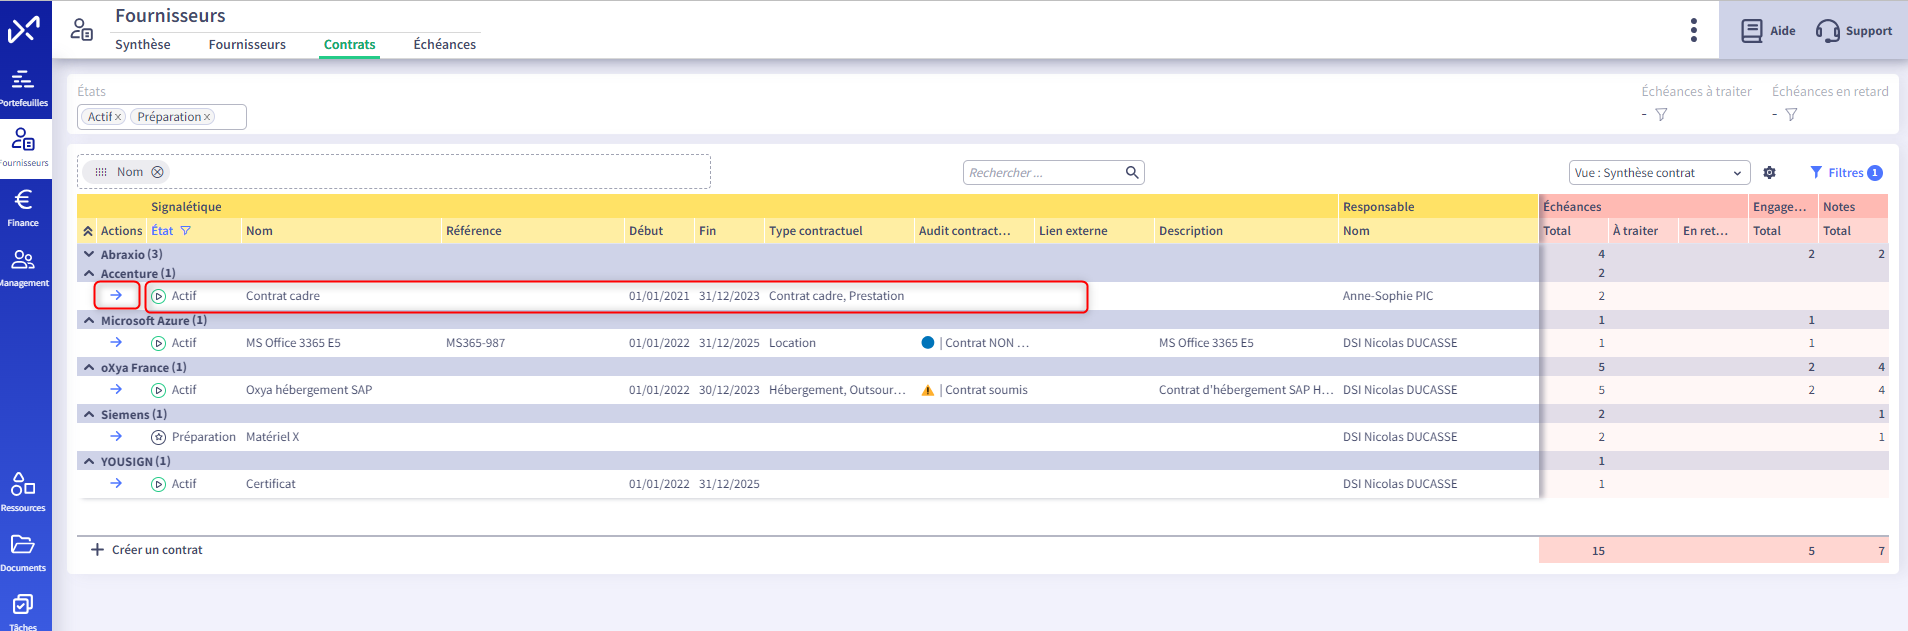This screenshot has height=631, width=1908.
Task: Open the three-dot more options menu
Action: point(1693,30)
